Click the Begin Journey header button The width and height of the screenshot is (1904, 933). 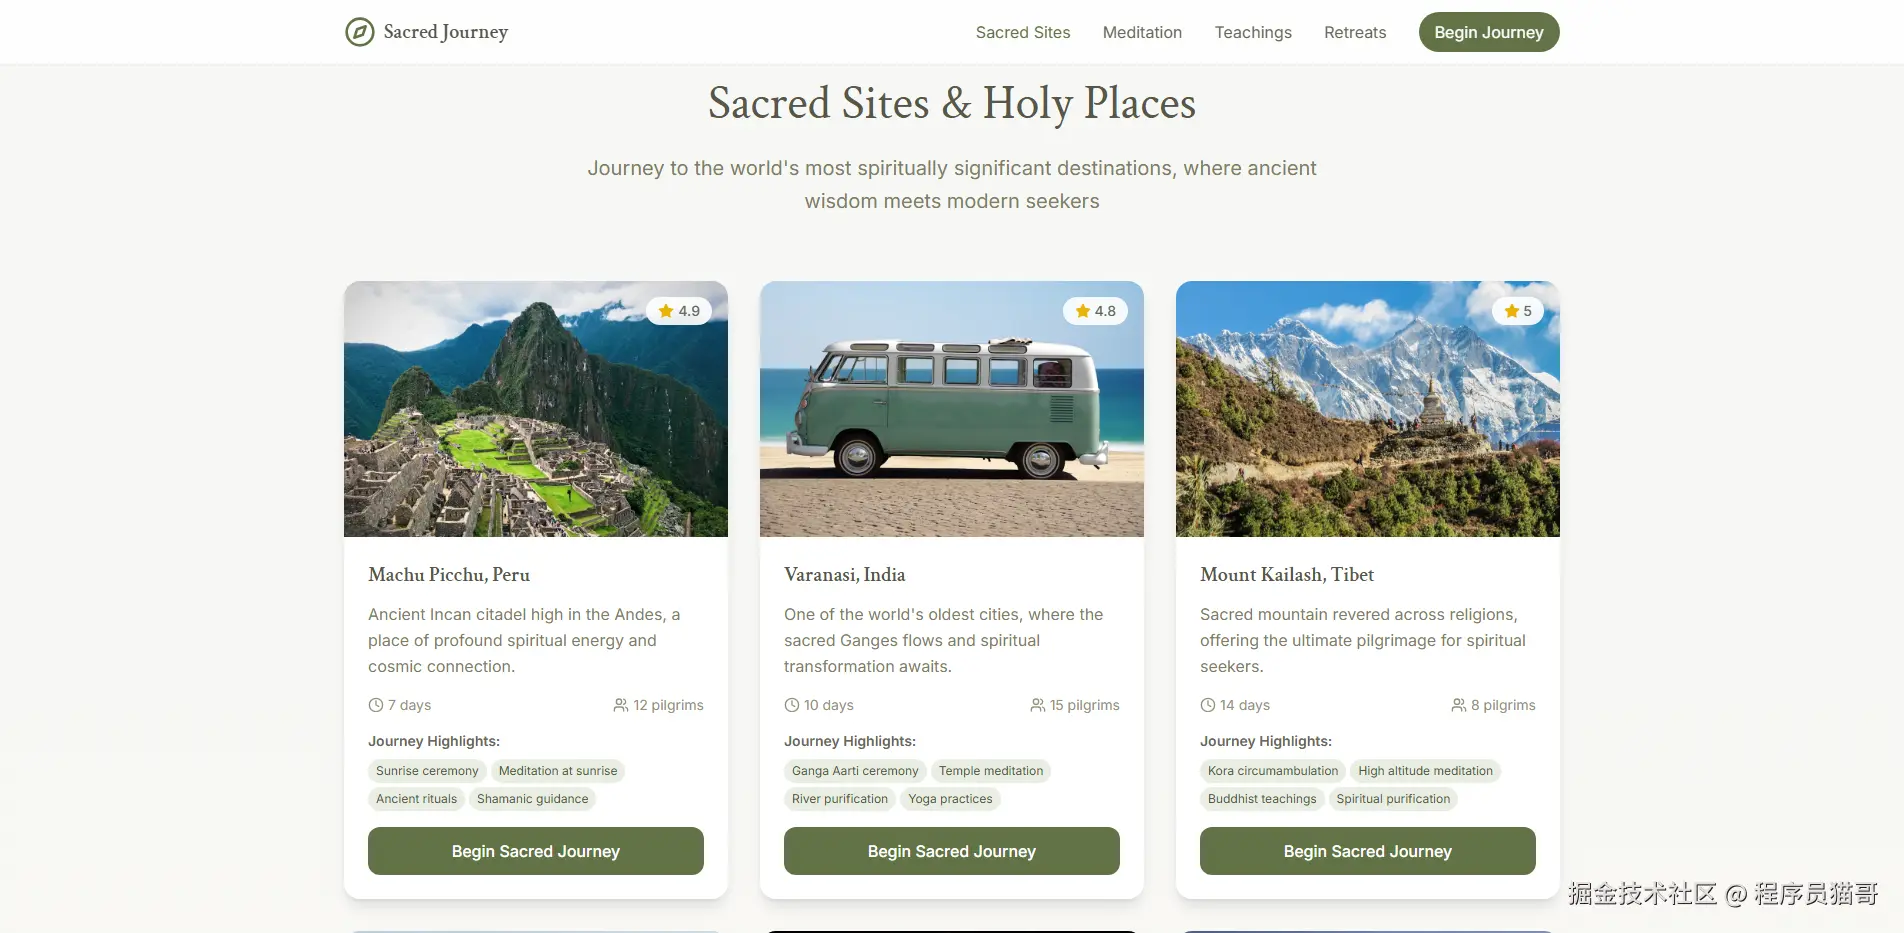[x=1489, y=32]
